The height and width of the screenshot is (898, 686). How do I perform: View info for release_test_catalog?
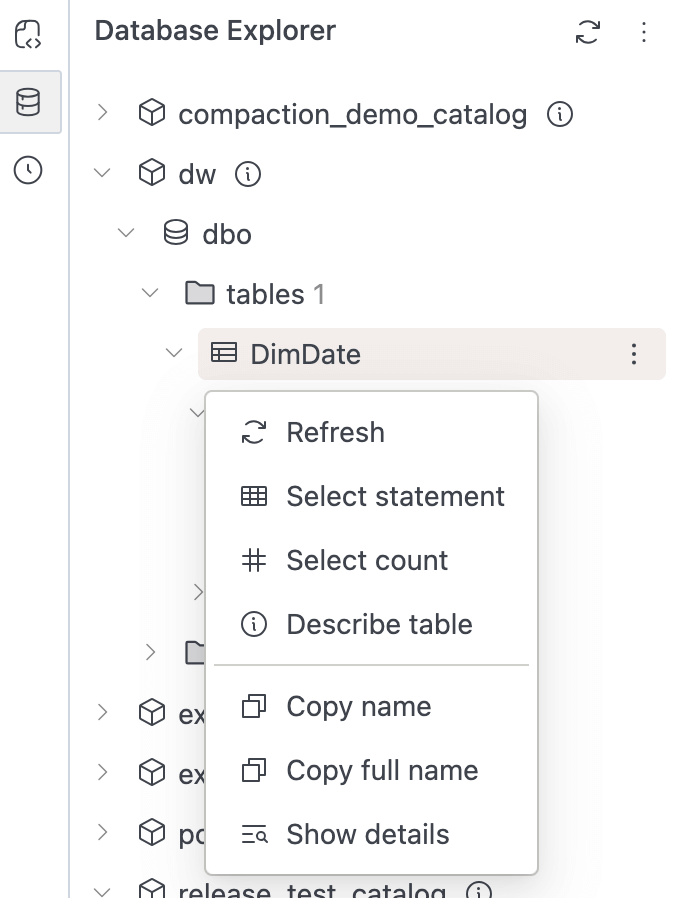[479, 889]
